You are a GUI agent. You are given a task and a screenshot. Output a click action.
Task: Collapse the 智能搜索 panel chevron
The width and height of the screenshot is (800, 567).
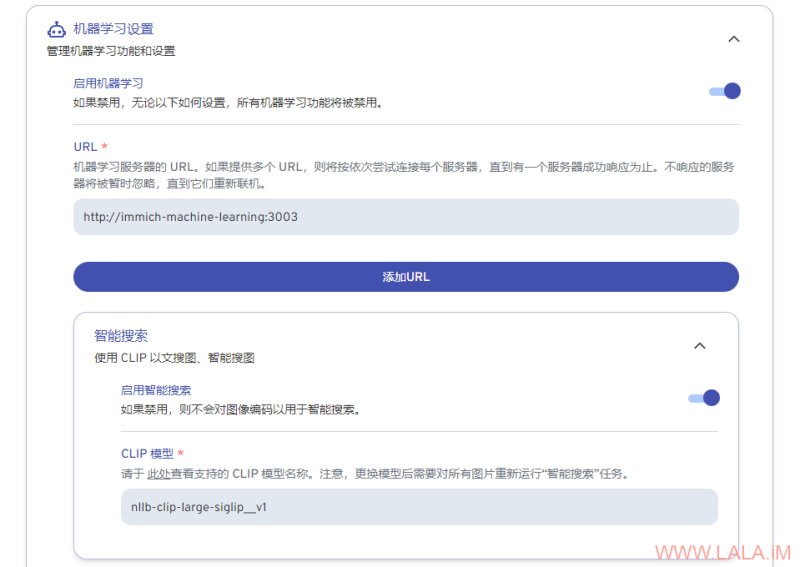(699, 346)
